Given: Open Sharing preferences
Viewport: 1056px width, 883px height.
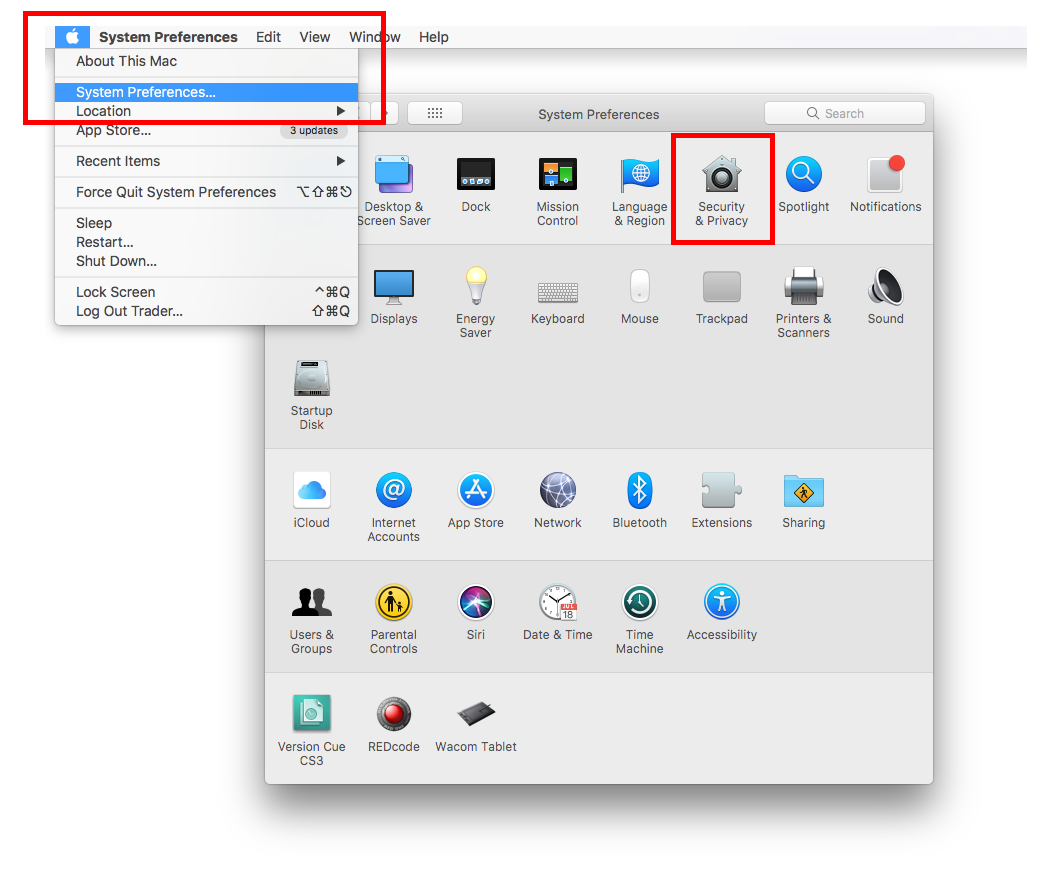Looking at the screenshot, I should (803, 500).
